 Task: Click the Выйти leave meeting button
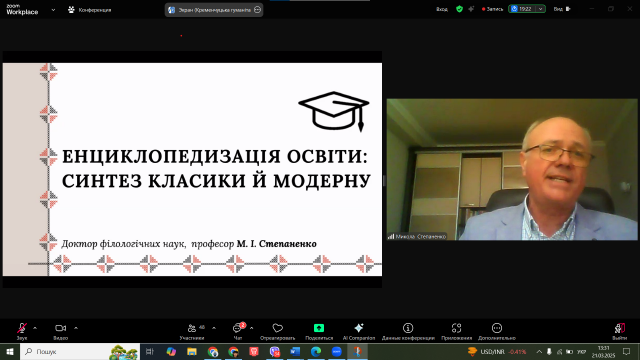tap(620, 331)
